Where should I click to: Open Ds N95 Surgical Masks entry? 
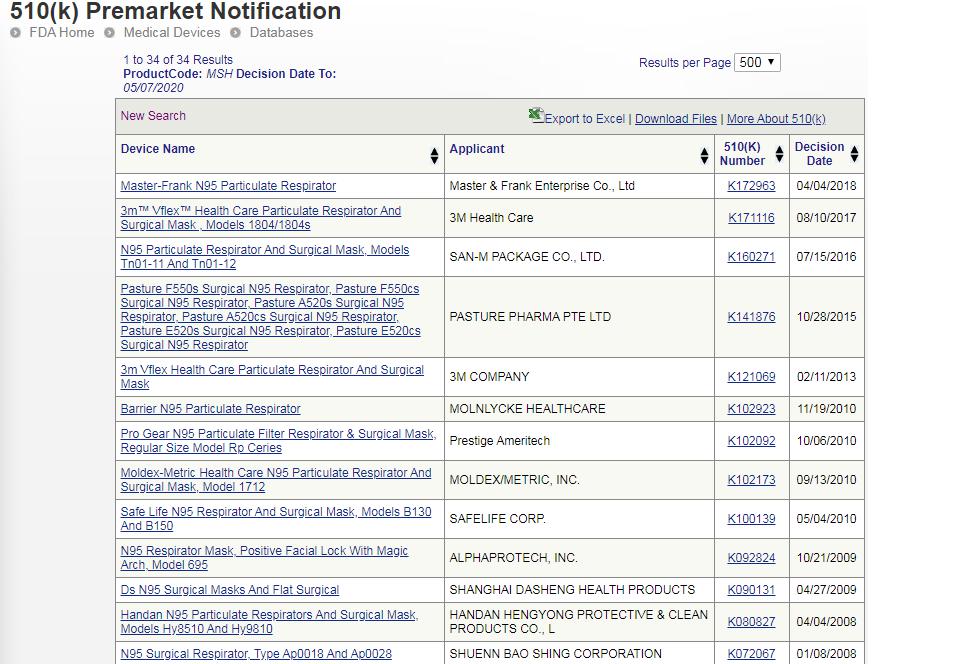(x=229, y=590)
